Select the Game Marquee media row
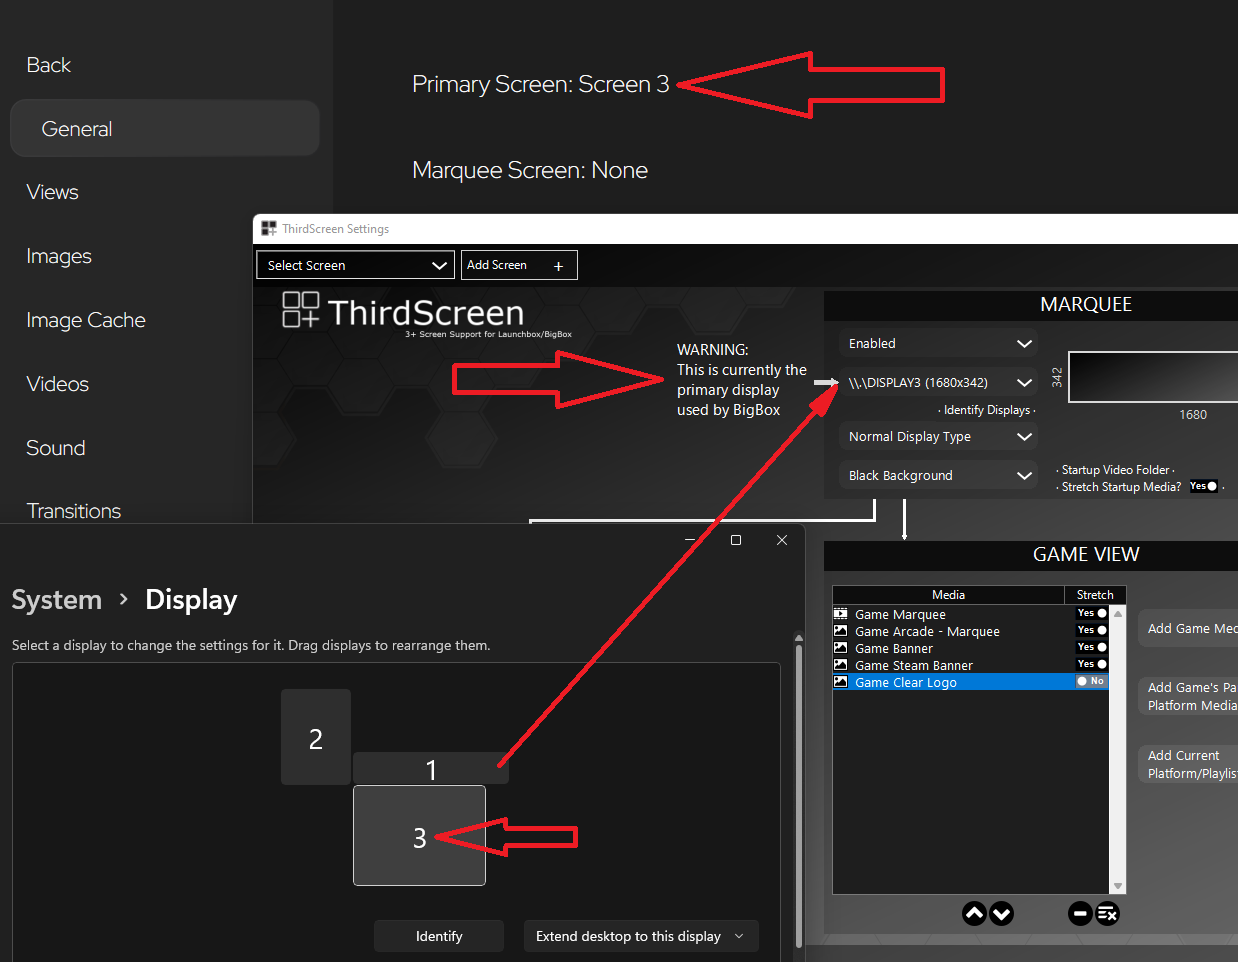Viewport: 1238px width, 962px height. [970, 614]
